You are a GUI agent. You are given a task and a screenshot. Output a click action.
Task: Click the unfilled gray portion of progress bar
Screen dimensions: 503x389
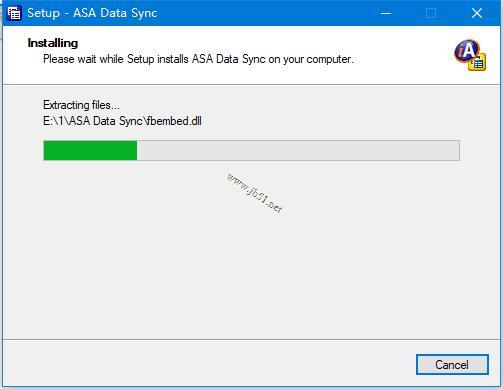pos(298,150)
